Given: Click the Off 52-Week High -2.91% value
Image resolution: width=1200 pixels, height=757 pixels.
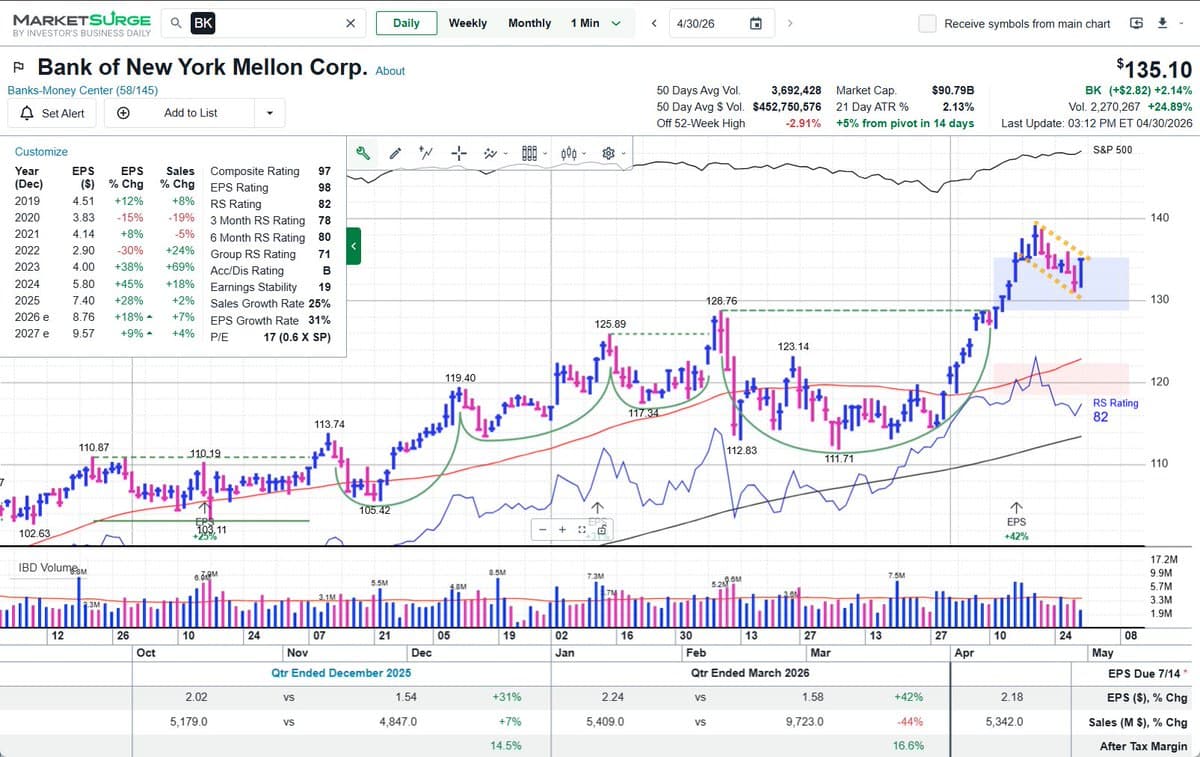Looking at the screenshot, I should pyautogui.click(x=801, y=123).
